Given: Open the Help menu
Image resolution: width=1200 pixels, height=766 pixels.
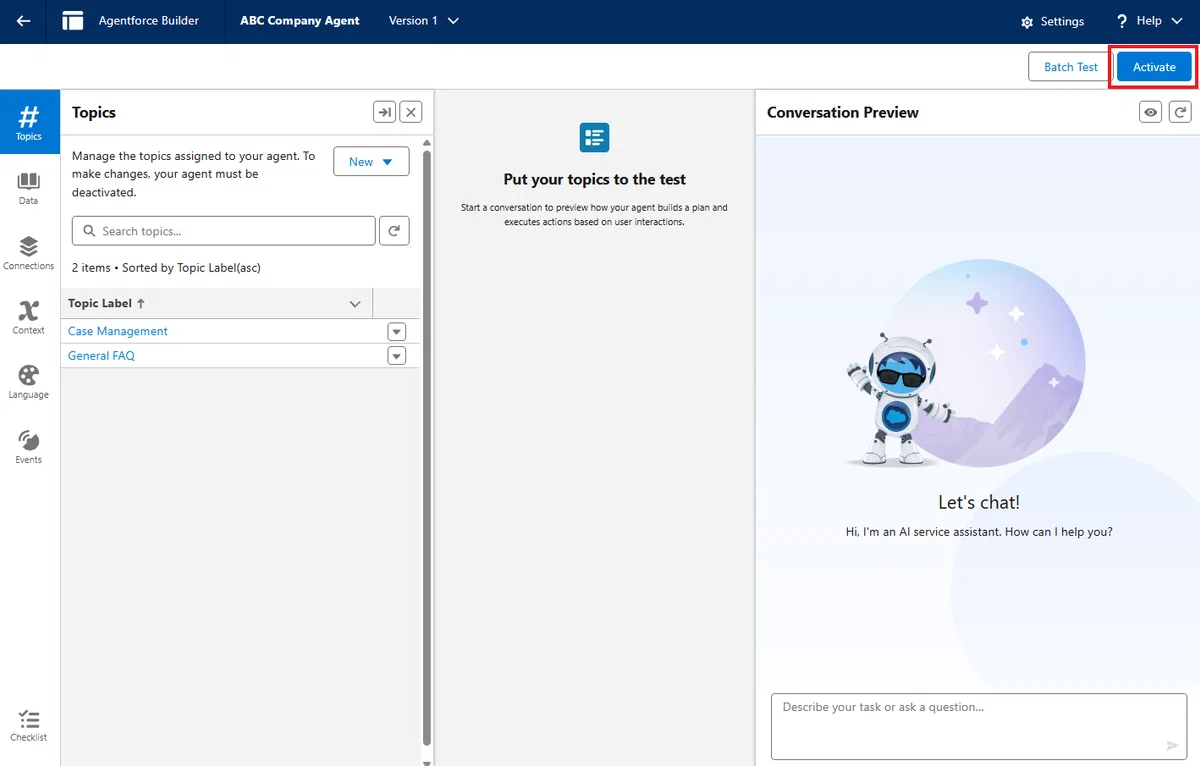Looking at the screenshot, I should pyautogui.click(x=1150, y=21).
